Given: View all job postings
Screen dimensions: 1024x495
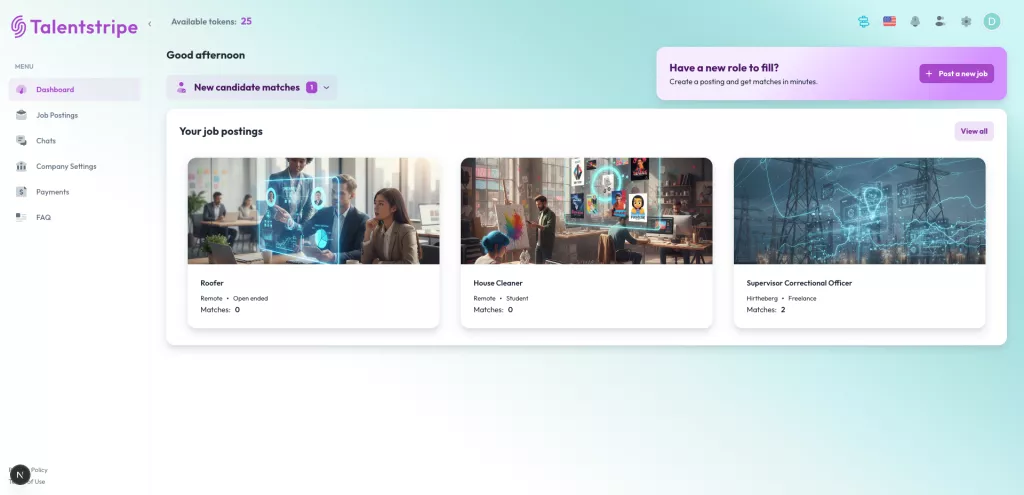Looking at the screenshot, I should tap(974, 131).
